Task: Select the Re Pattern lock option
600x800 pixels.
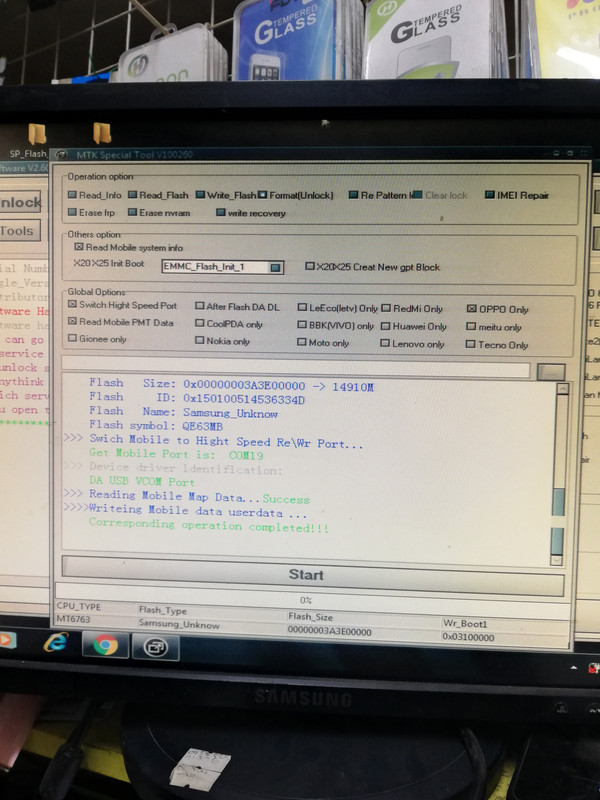Action: [353, 195]
